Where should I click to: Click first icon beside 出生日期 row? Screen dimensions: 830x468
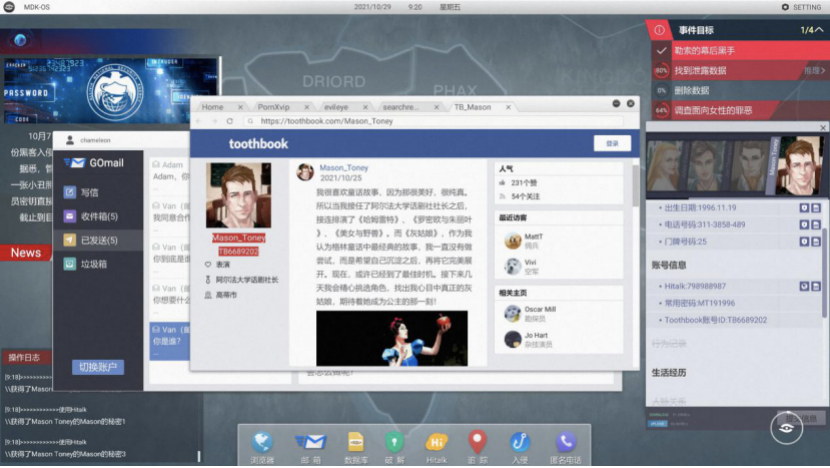[804, 208]
